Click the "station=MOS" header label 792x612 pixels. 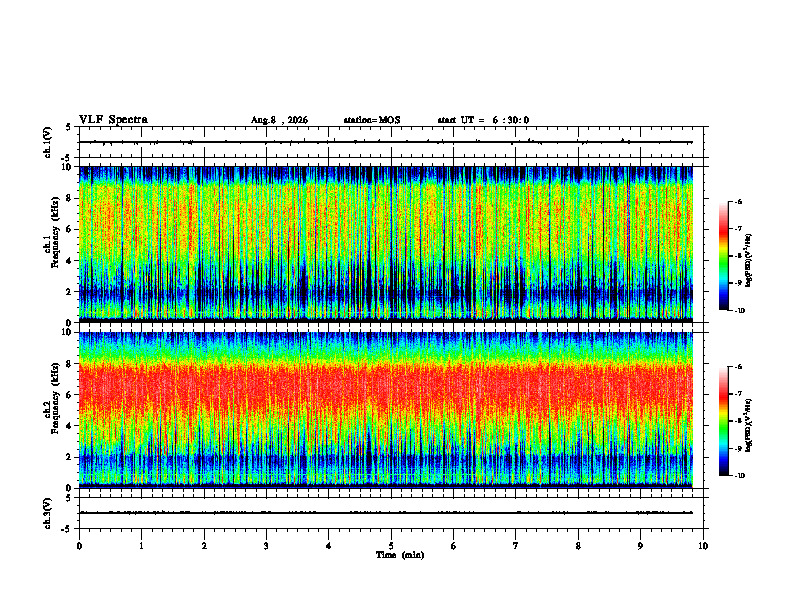(372, 120)
